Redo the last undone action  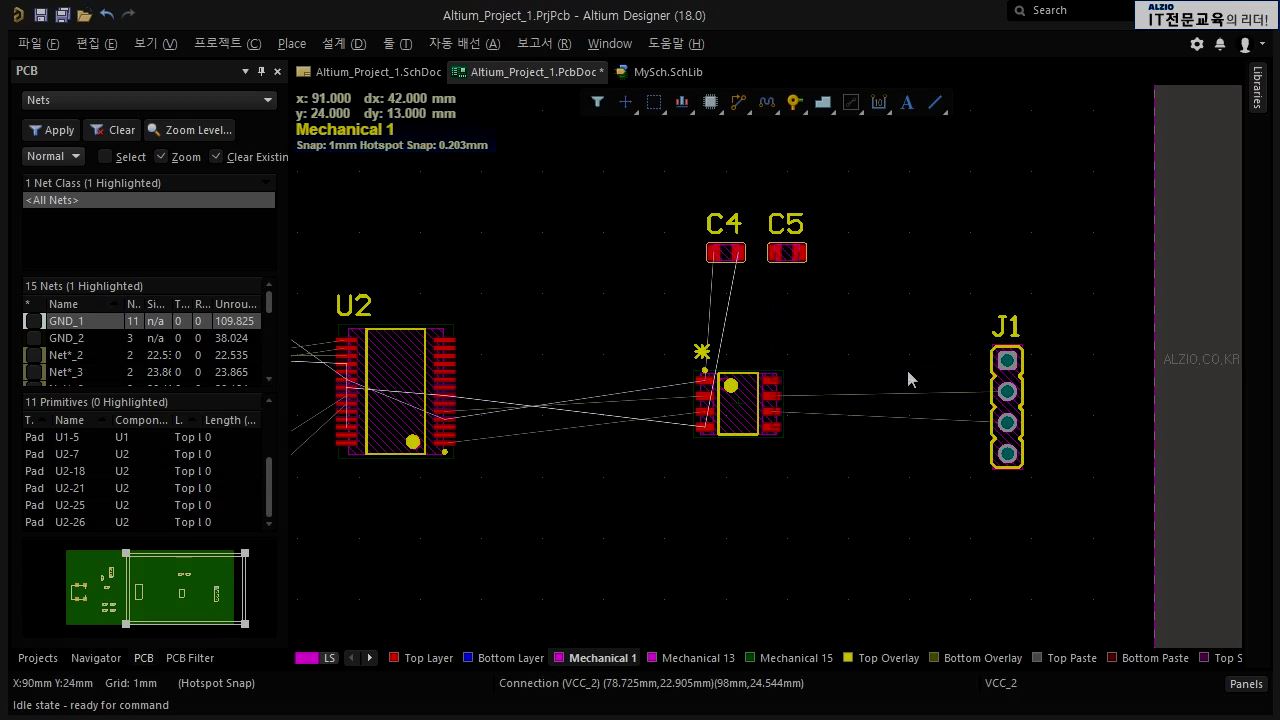(128, 15)
